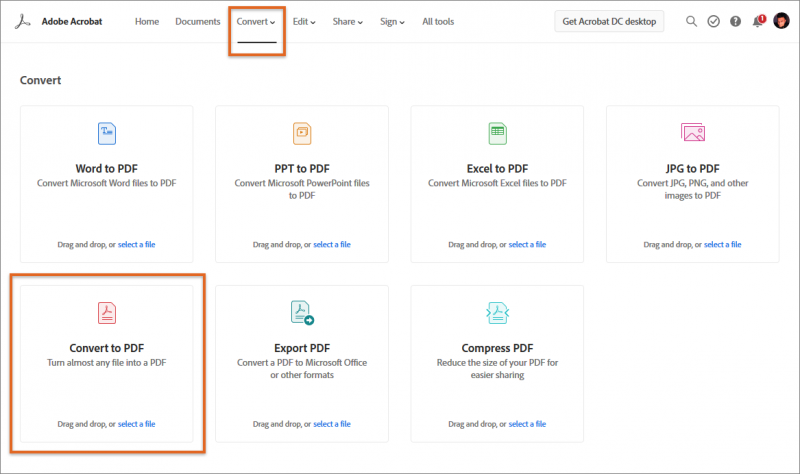
Task: Select the Excel to PDF title
Action: [497, 168]
